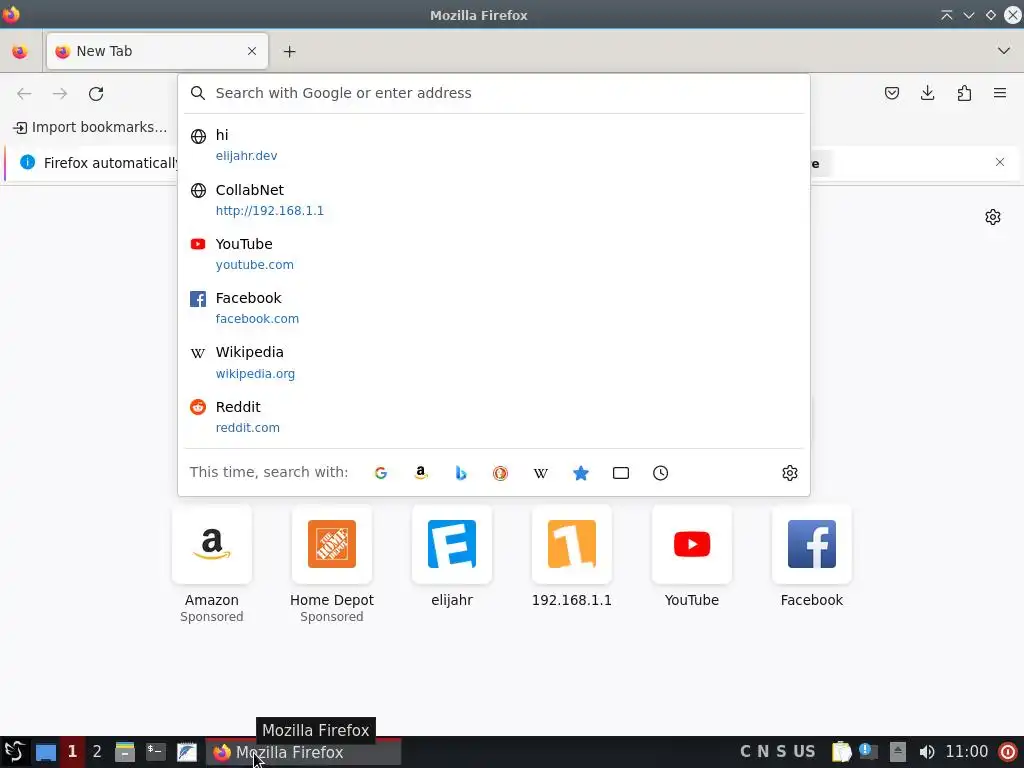Choose the Reddit reddit.com suggestion
1024x768 pixels.
[x=494, y=417]
